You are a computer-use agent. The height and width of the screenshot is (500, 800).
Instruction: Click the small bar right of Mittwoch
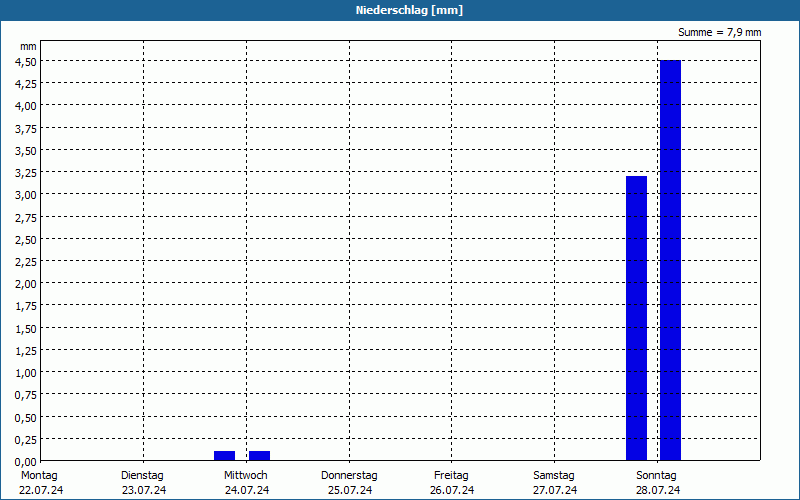point(259,456)
